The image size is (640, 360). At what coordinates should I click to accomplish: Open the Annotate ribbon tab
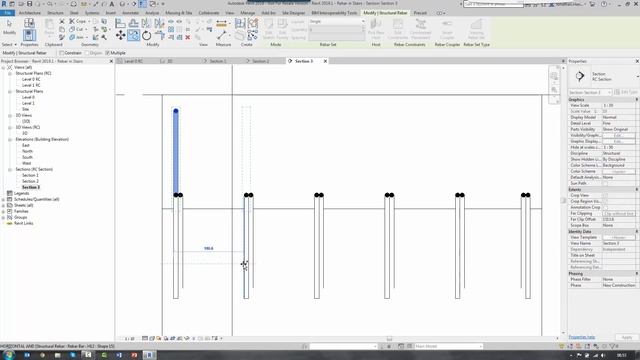130,13
